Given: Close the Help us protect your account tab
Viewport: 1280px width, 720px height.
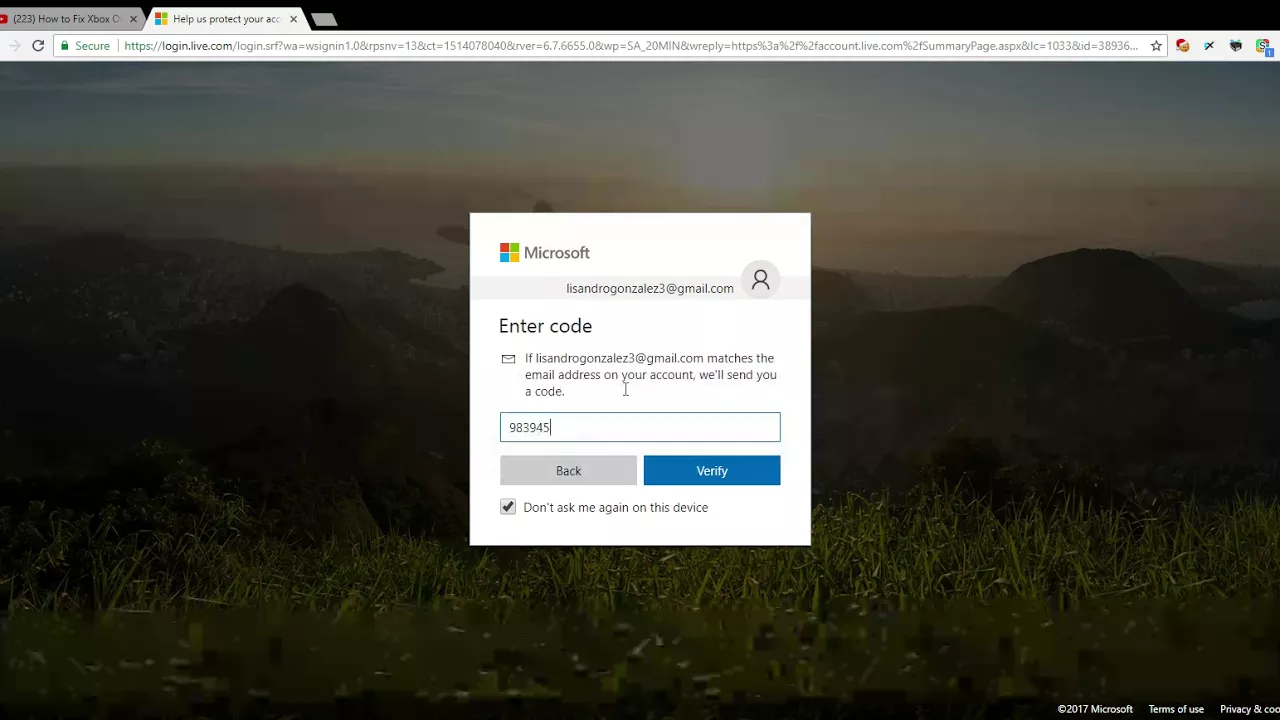Looking at the screenshot, I should click(x=293, y=19).
